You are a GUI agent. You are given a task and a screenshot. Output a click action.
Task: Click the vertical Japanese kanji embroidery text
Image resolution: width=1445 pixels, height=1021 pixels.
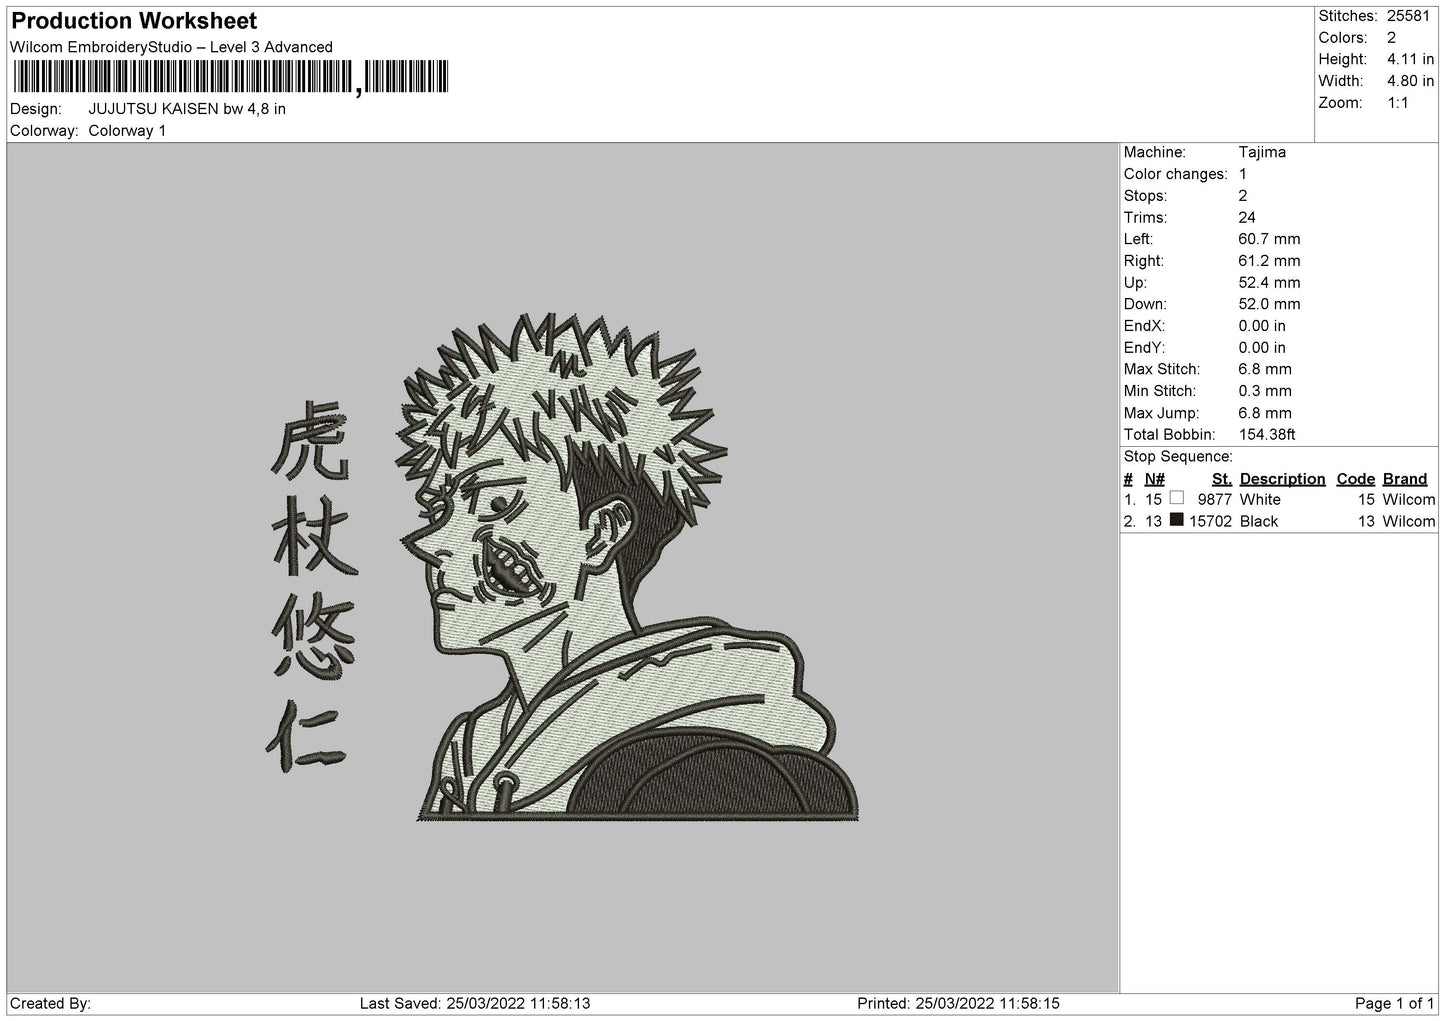click(x=310, y=585)
